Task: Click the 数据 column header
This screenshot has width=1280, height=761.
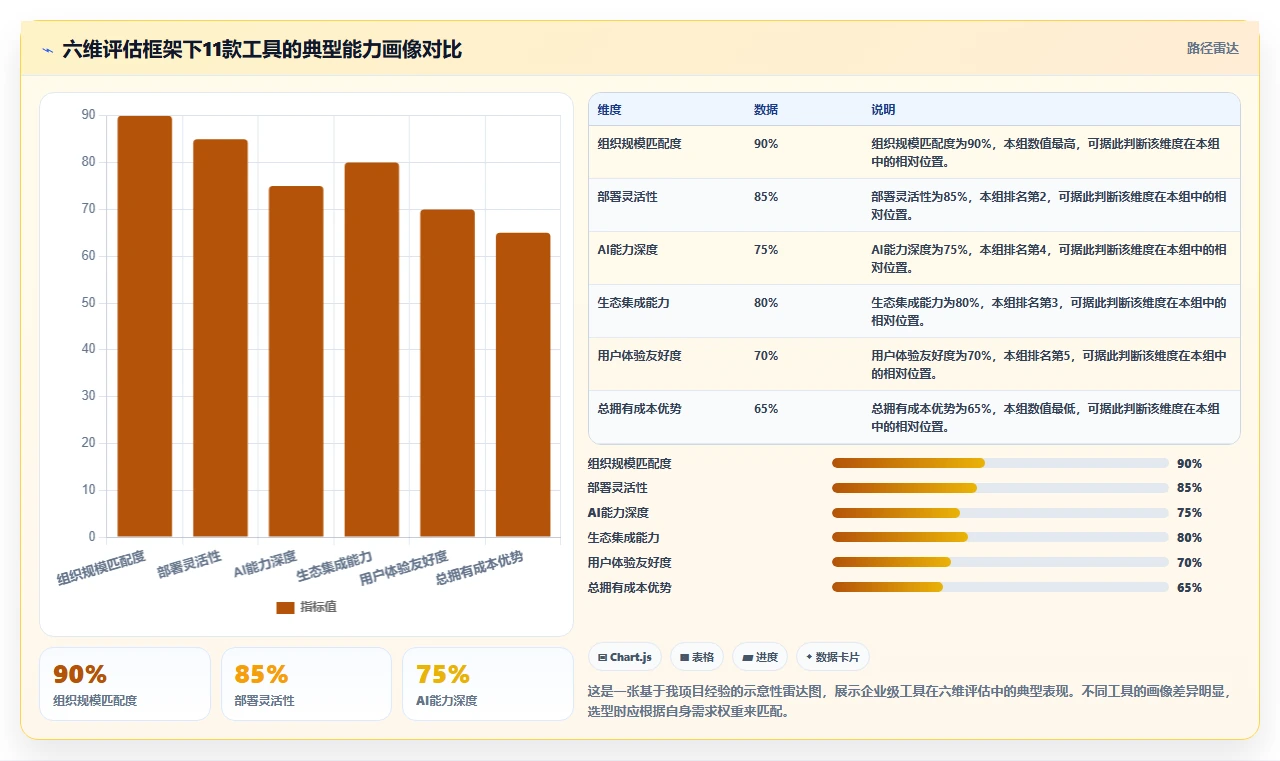Action: coord(766,109)
